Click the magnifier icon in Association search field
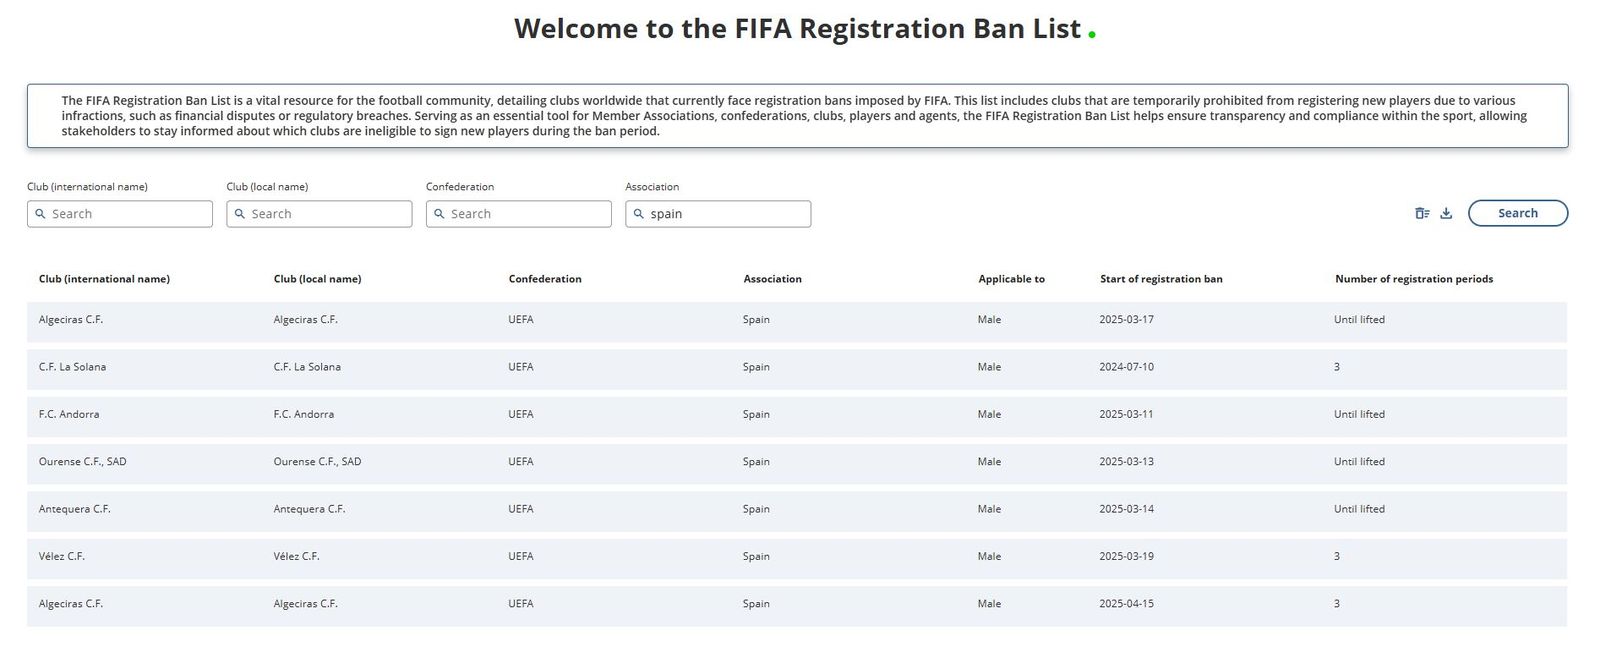Viewport: 1600px width, 647px height. coord(639,214)
